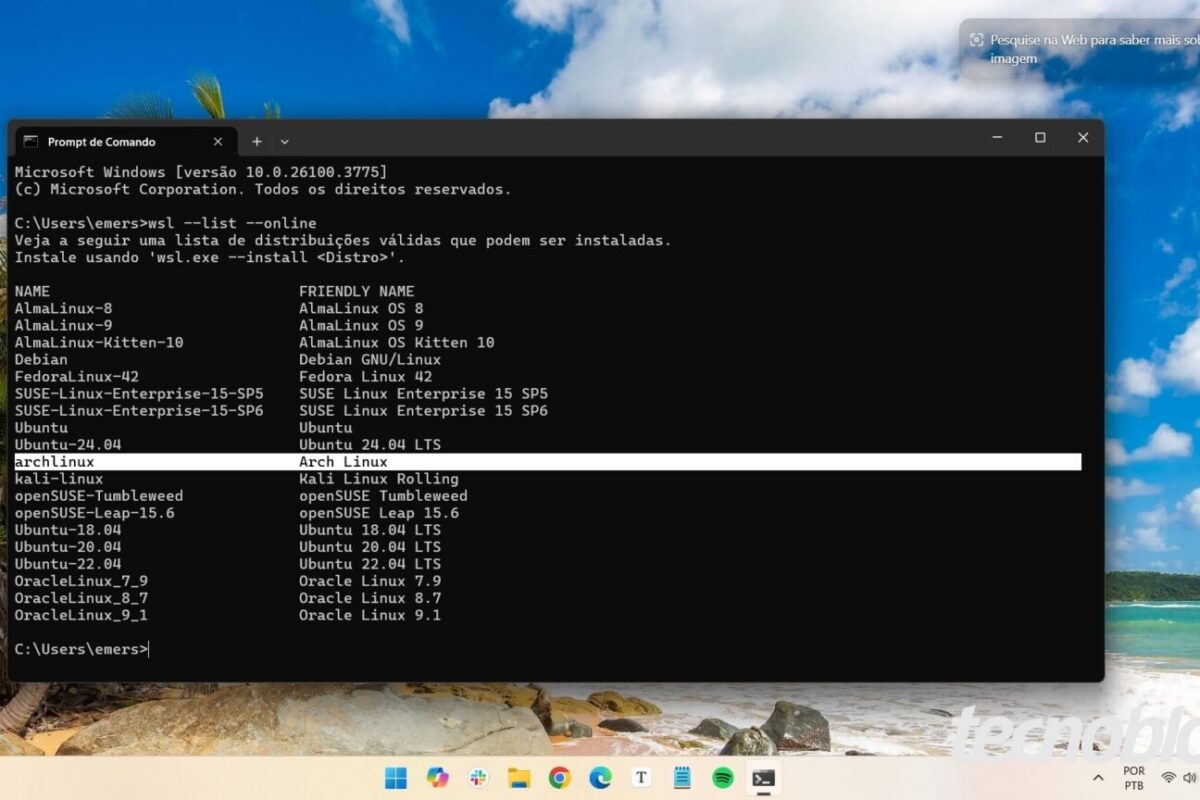Click 'OracleLinux_8_7' distribution name

click(81, 598)
